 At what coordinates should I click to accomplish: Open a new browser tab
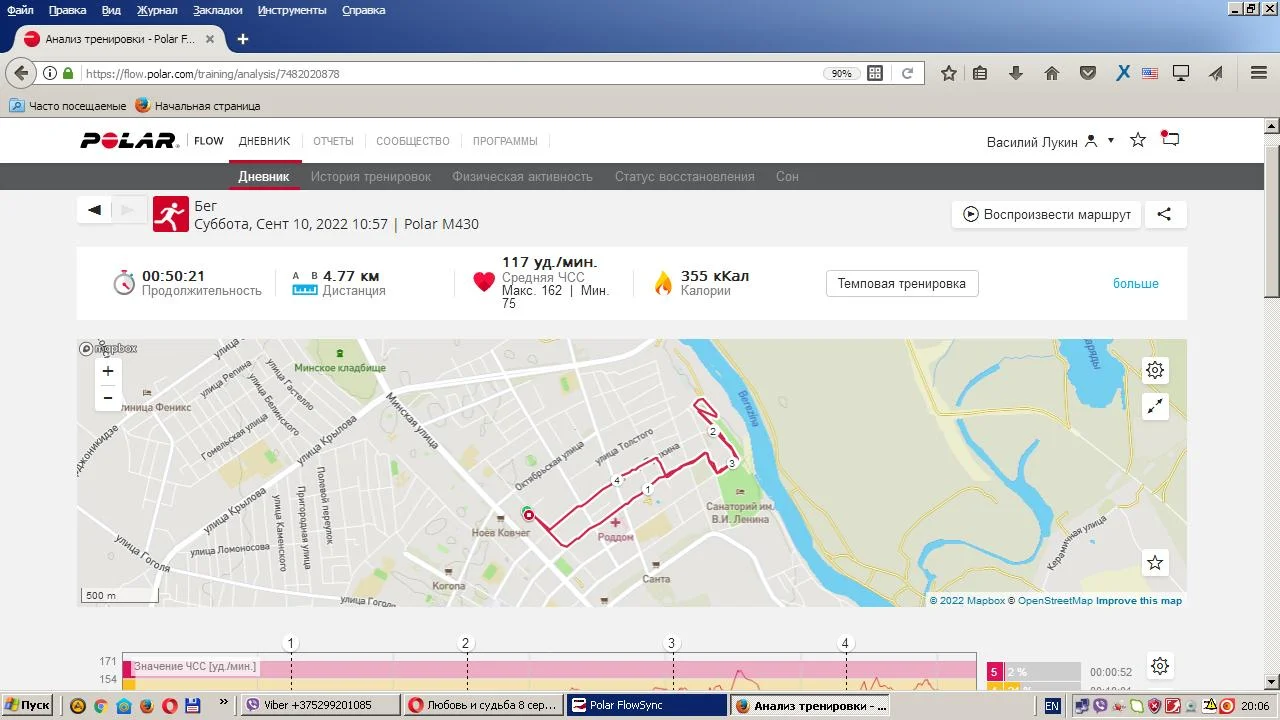pos(242,39)
